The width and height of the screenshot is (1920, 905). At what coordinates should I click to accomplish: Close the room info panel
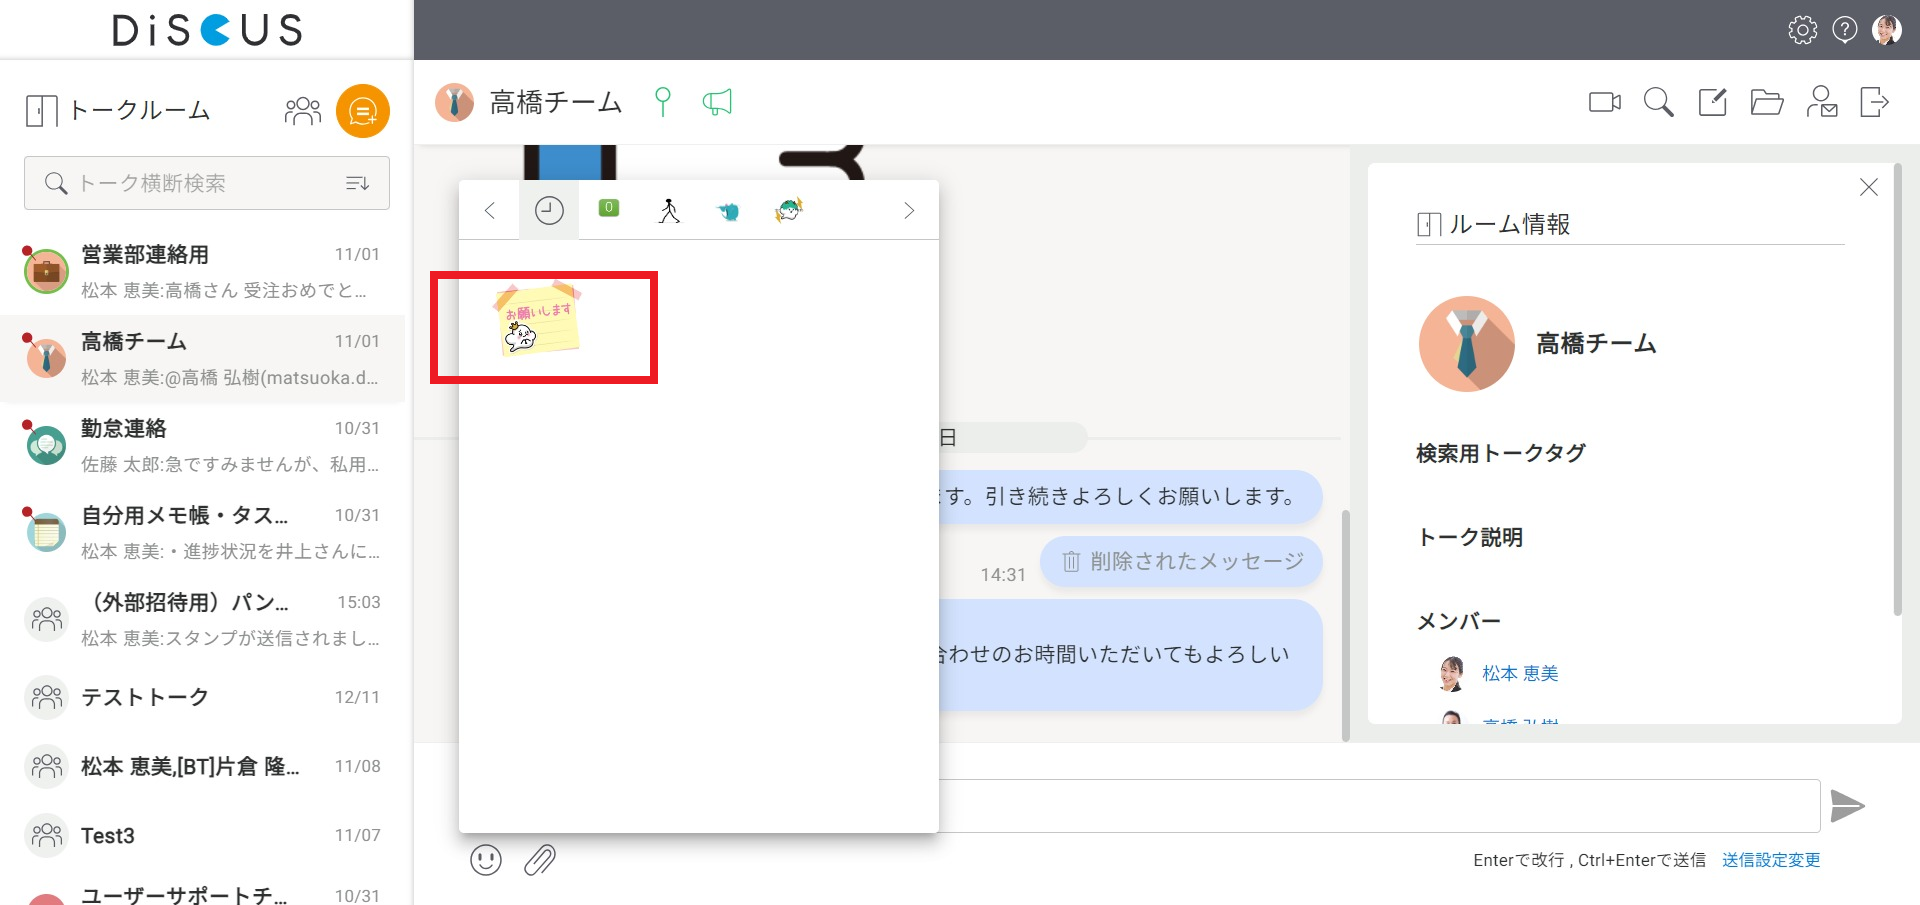(1869, 187)
